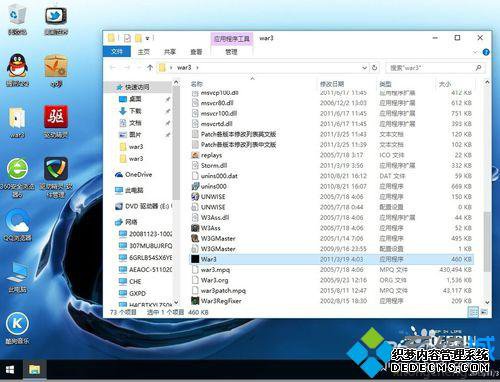This screenshot has width=500, height=382.
Task: Click the Application Tools contextual tab
Action: tap(232, 39)
